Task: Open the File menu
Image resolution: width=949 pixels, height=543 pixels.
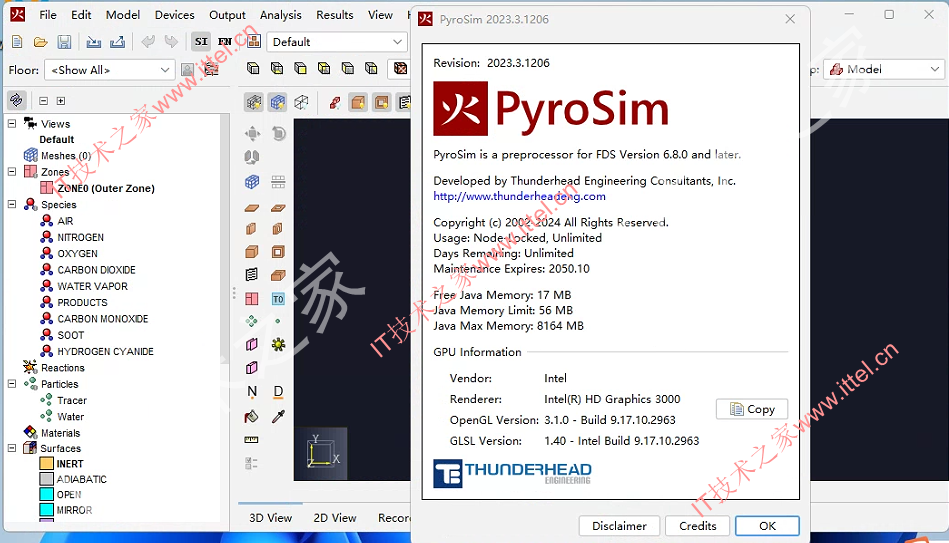Action: [48, 15]
